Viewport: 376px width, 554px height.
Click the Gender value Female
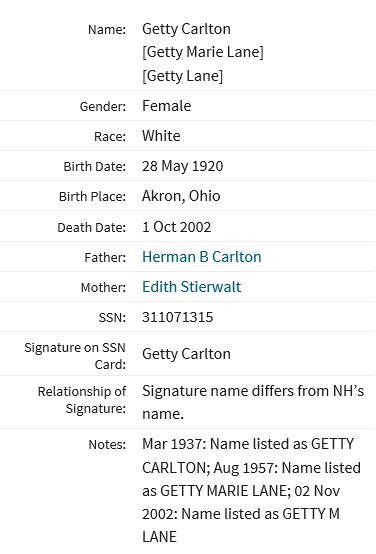point(166,106)
